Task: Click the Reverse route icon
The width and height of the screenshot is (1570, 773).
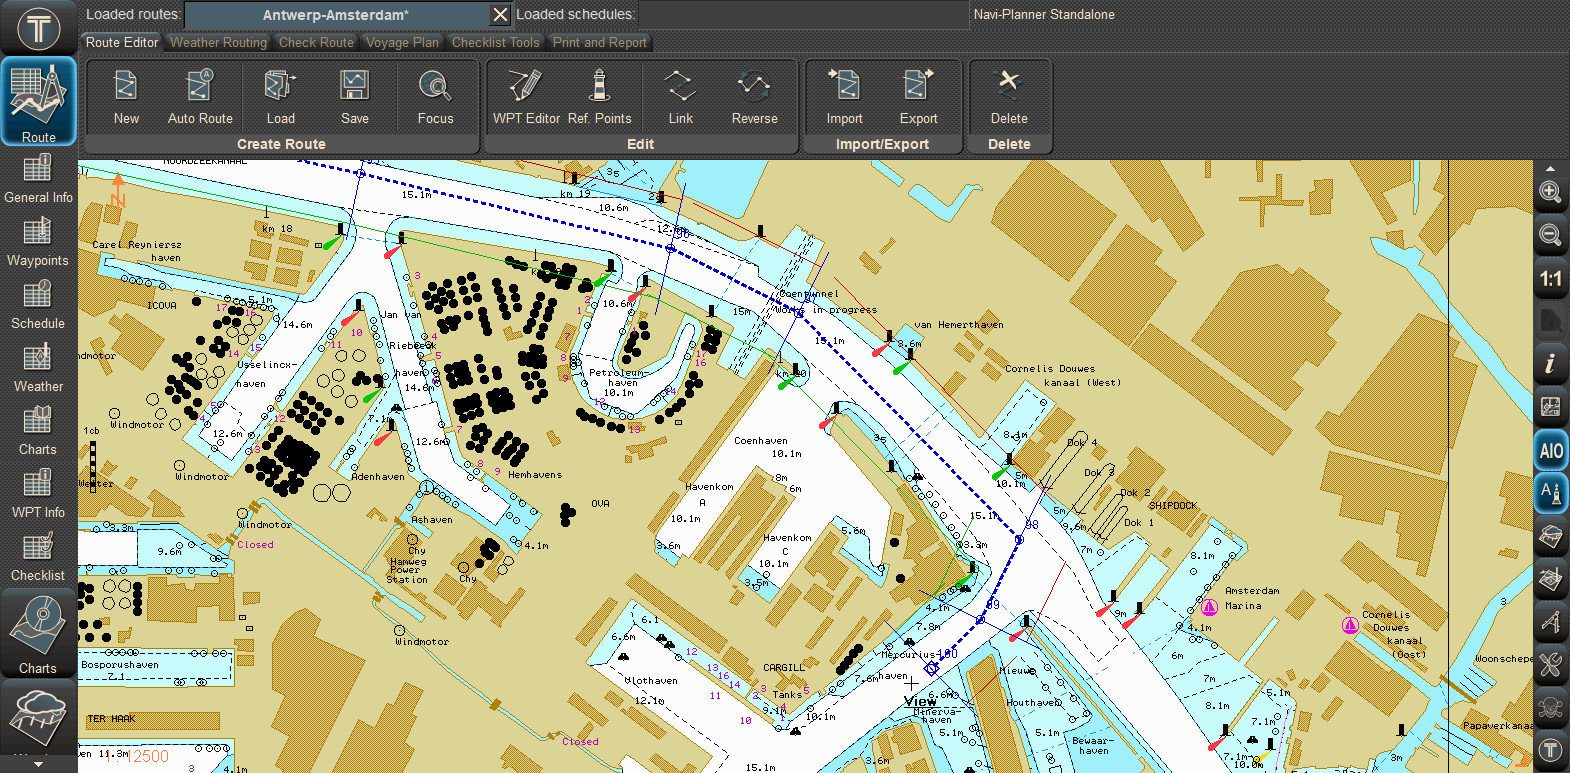Action: (754, 96)
